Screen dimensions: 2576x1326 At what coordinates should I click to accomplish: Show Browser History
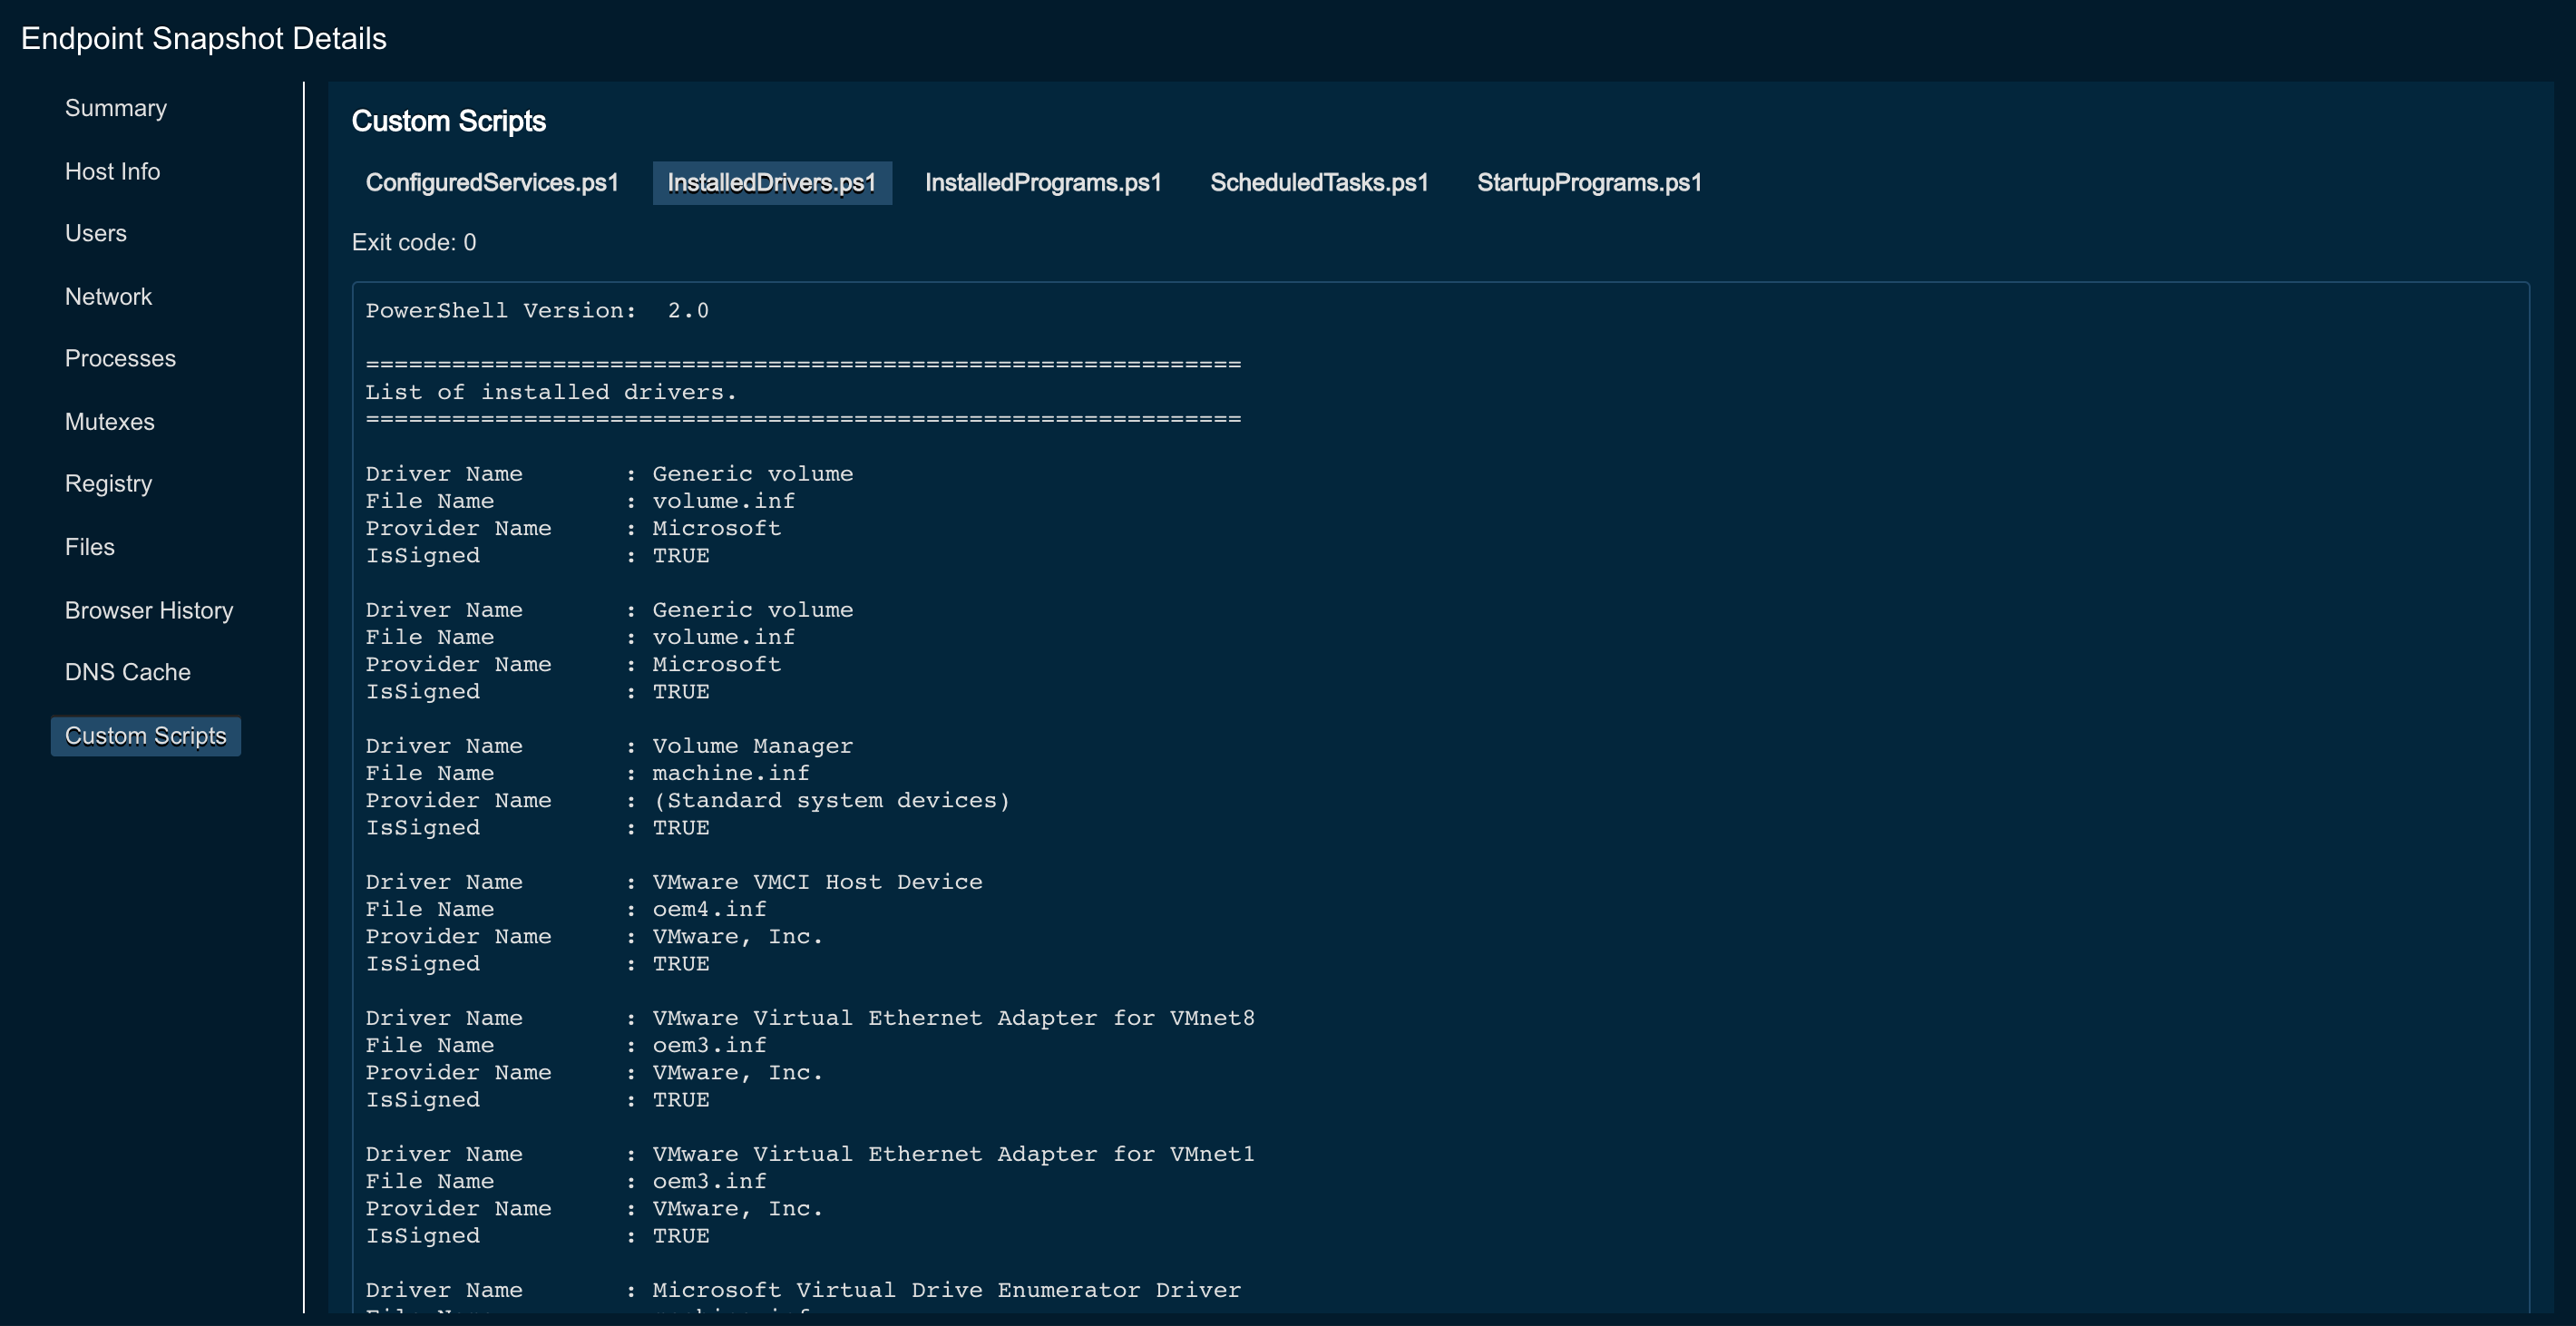(148, 610)
